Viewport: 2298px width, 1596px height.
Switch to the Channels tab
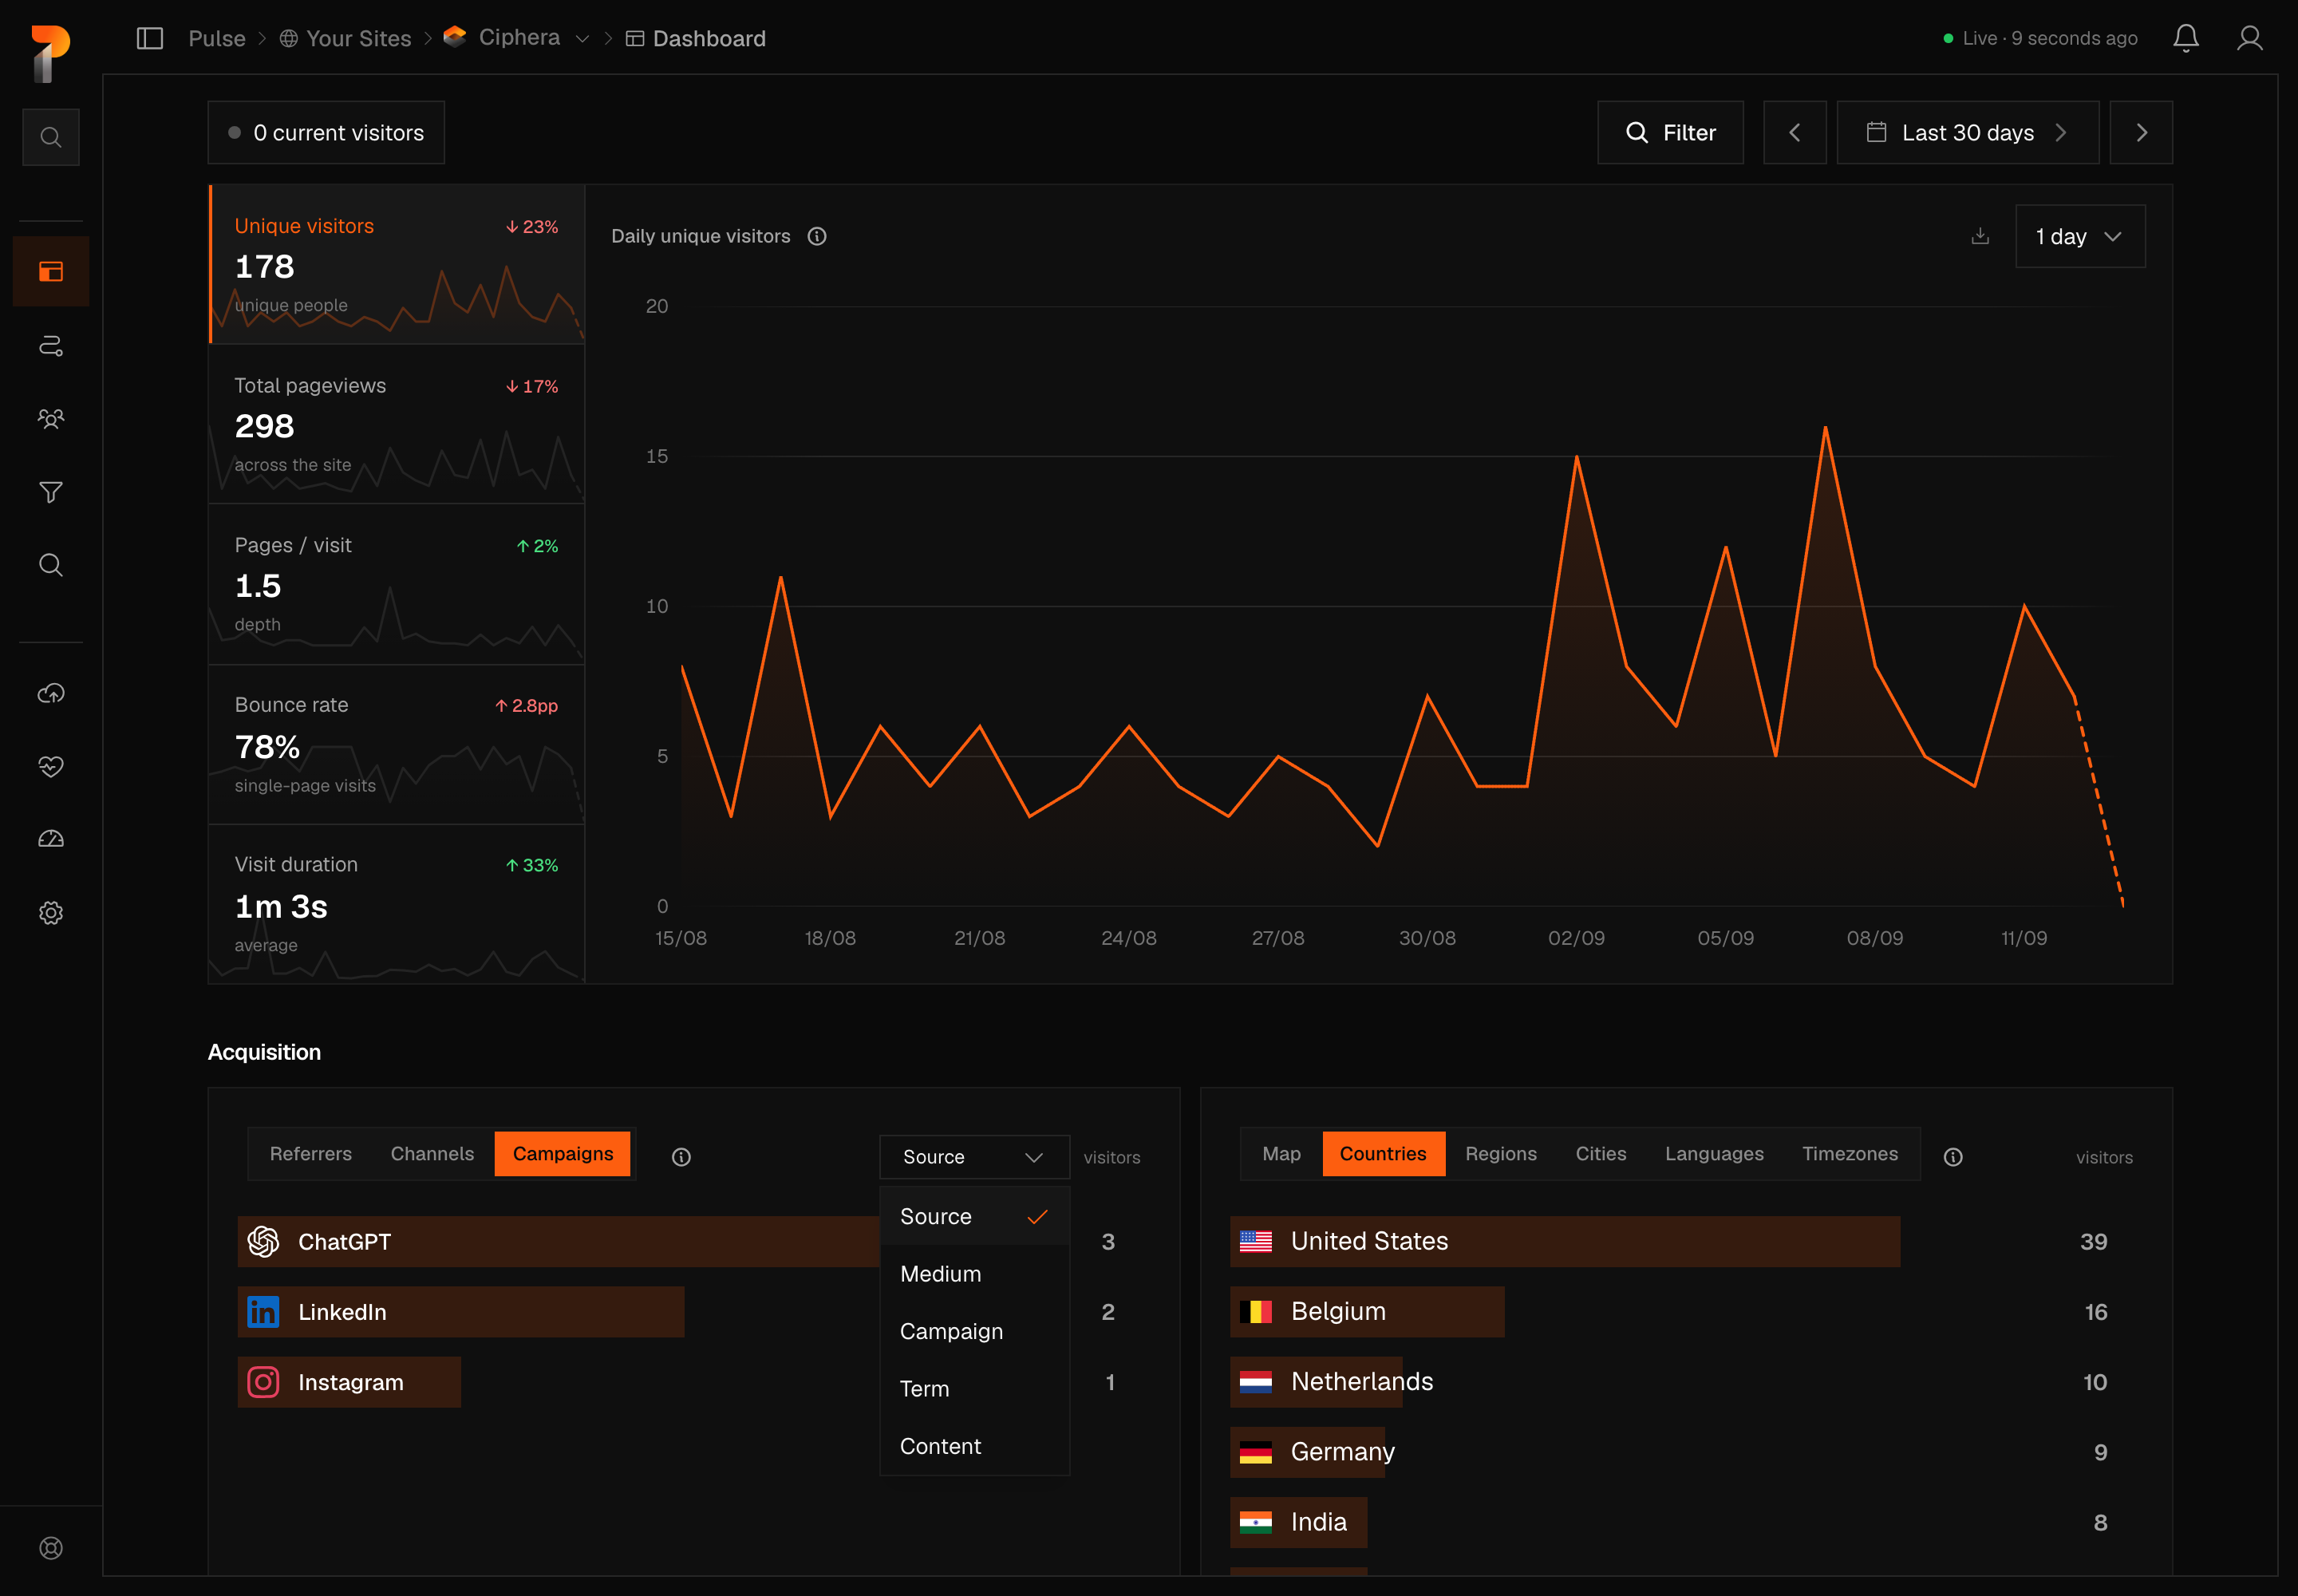pyautogui.click(x=432, y=1154)
